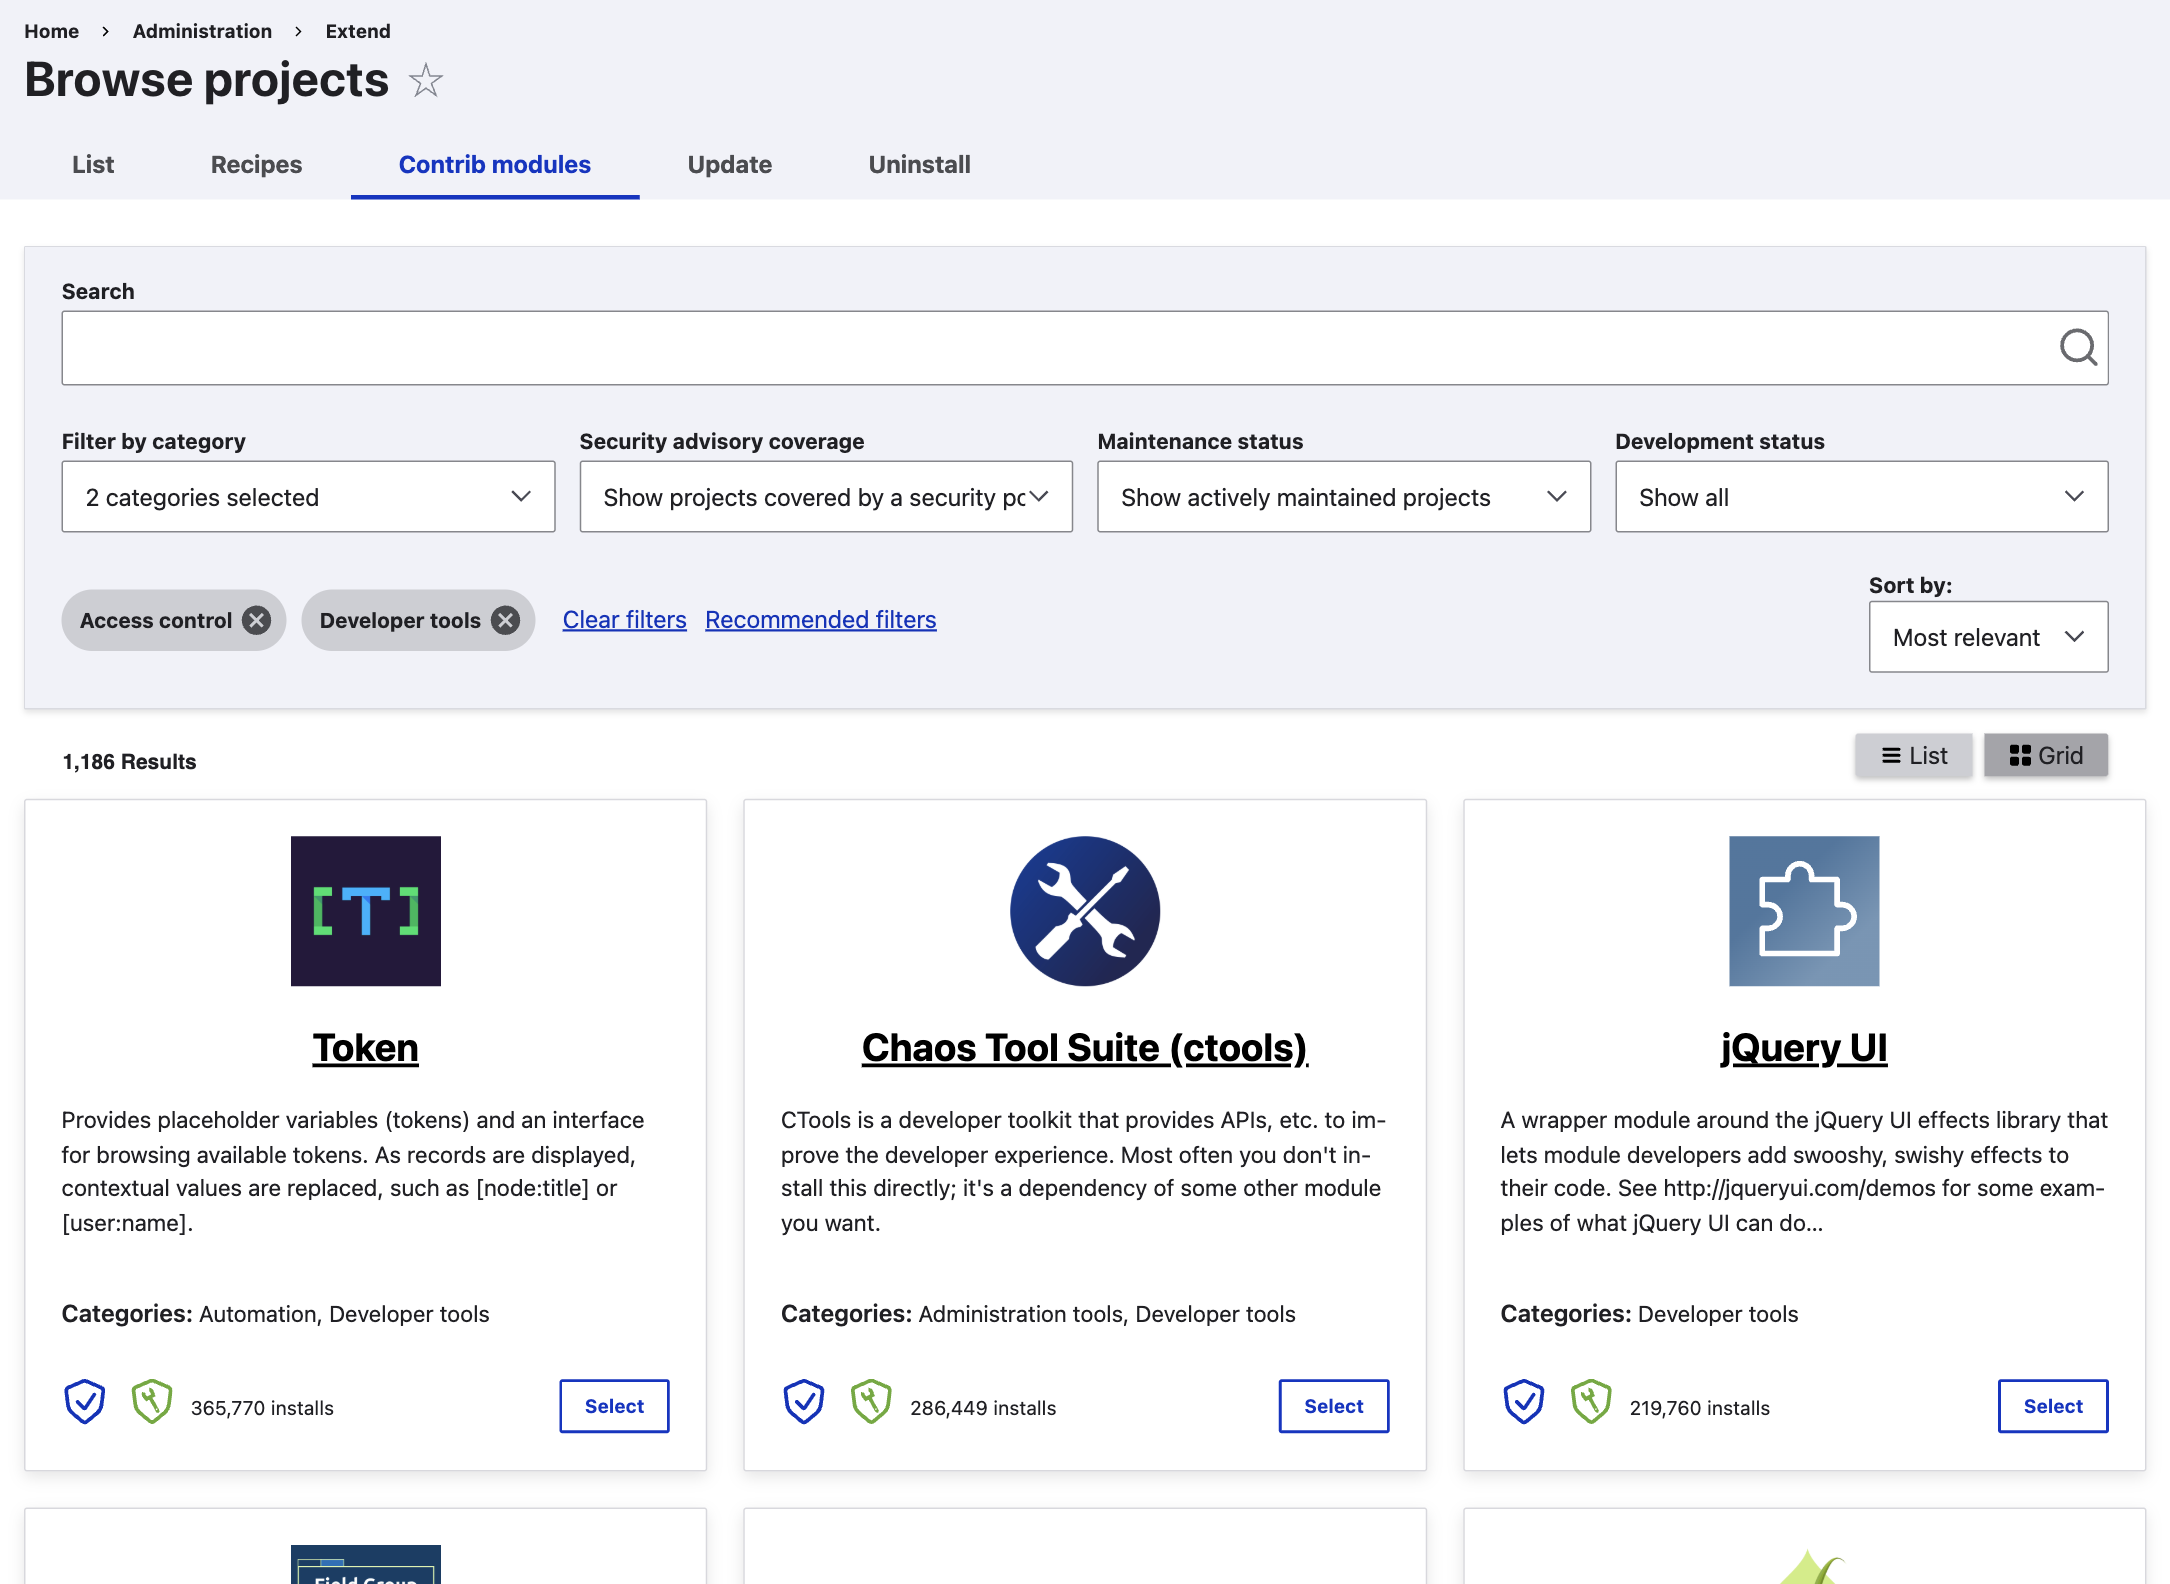This screenshot has height=1584, width=2170.
Task: Switch results to List view
Action: coord(1913,755)
